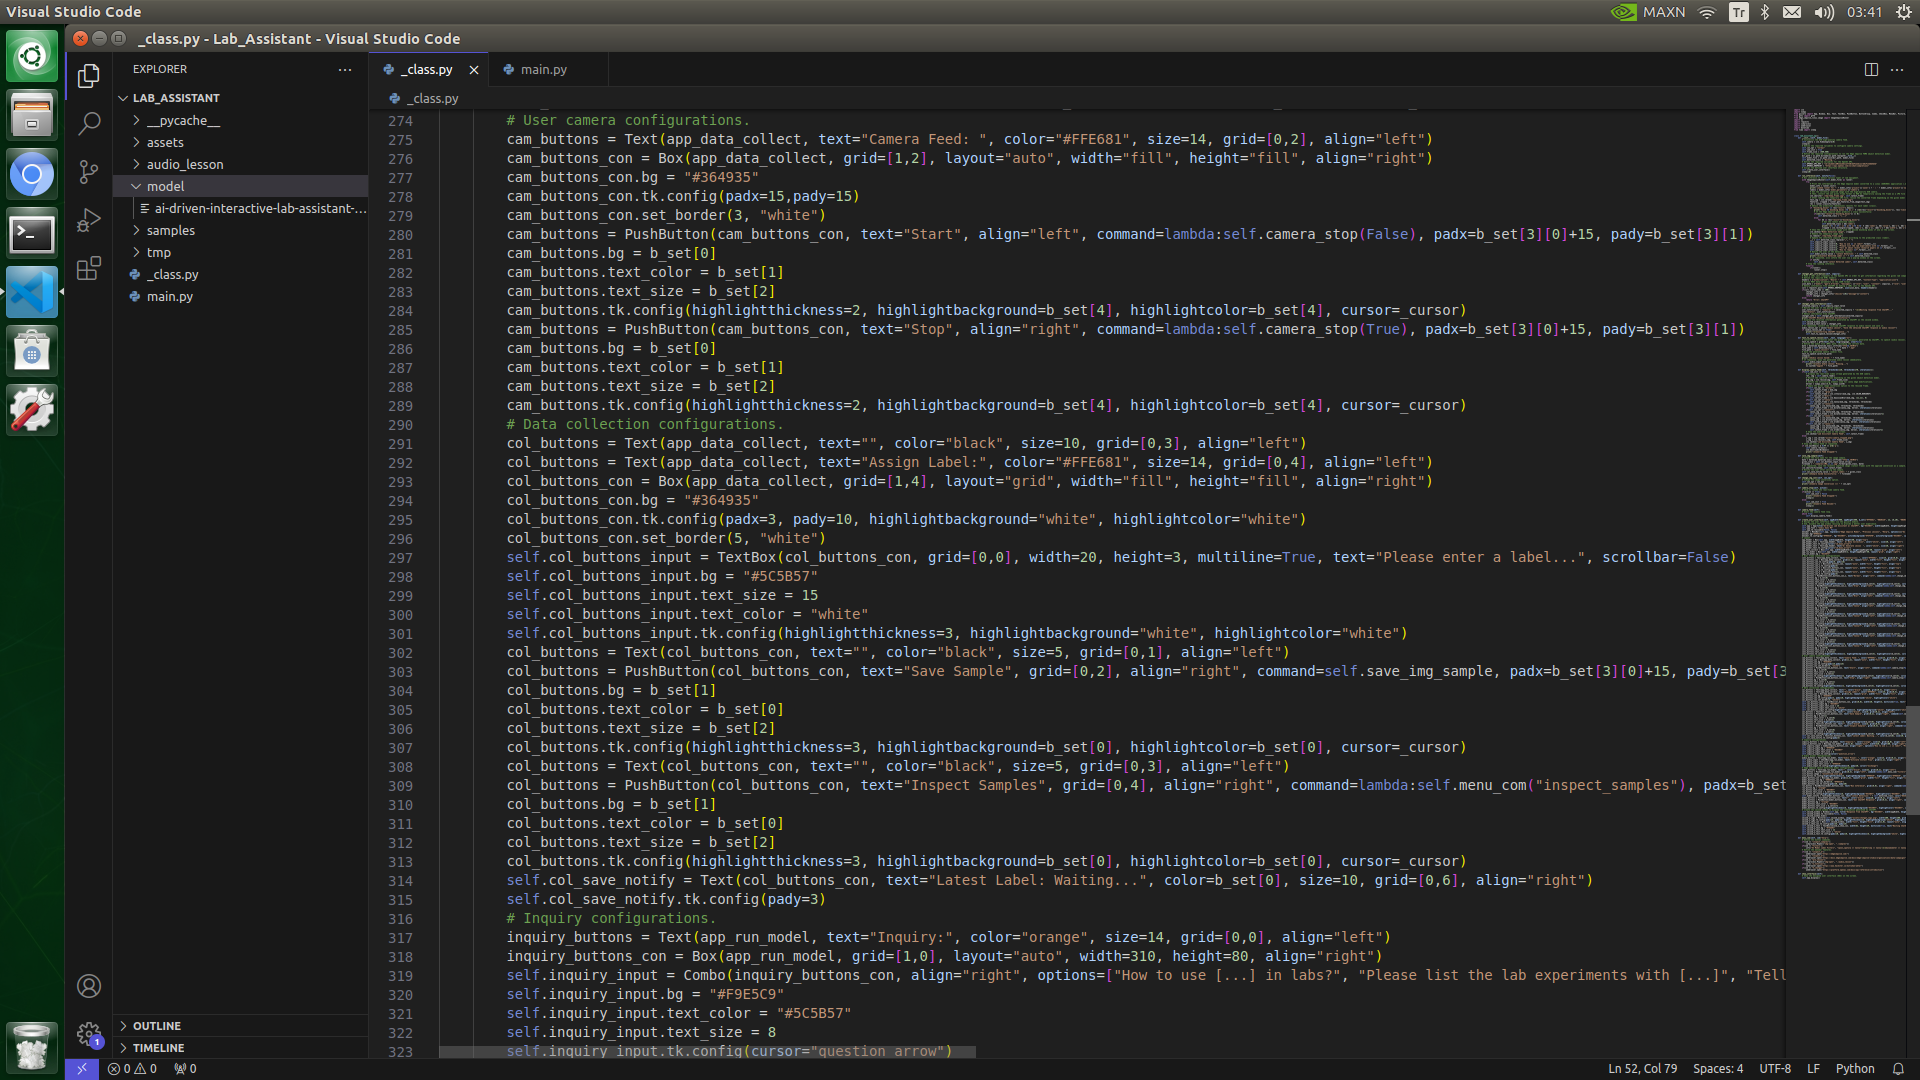The height and width of the screenshot is (1080, 1920).
Task: Open Terminal from the Ubuntu dock
Action: 32,234
